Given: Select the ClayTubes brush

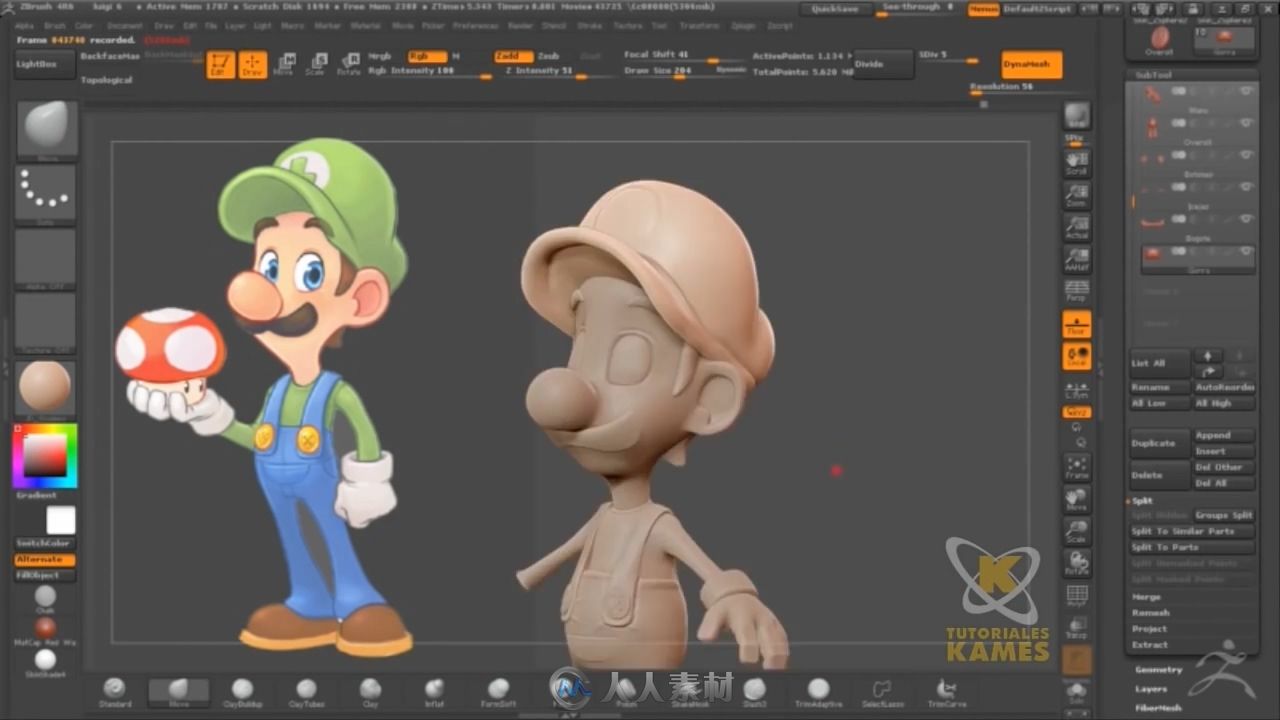Looking at the screenshot, I should [x=306, y=691].
